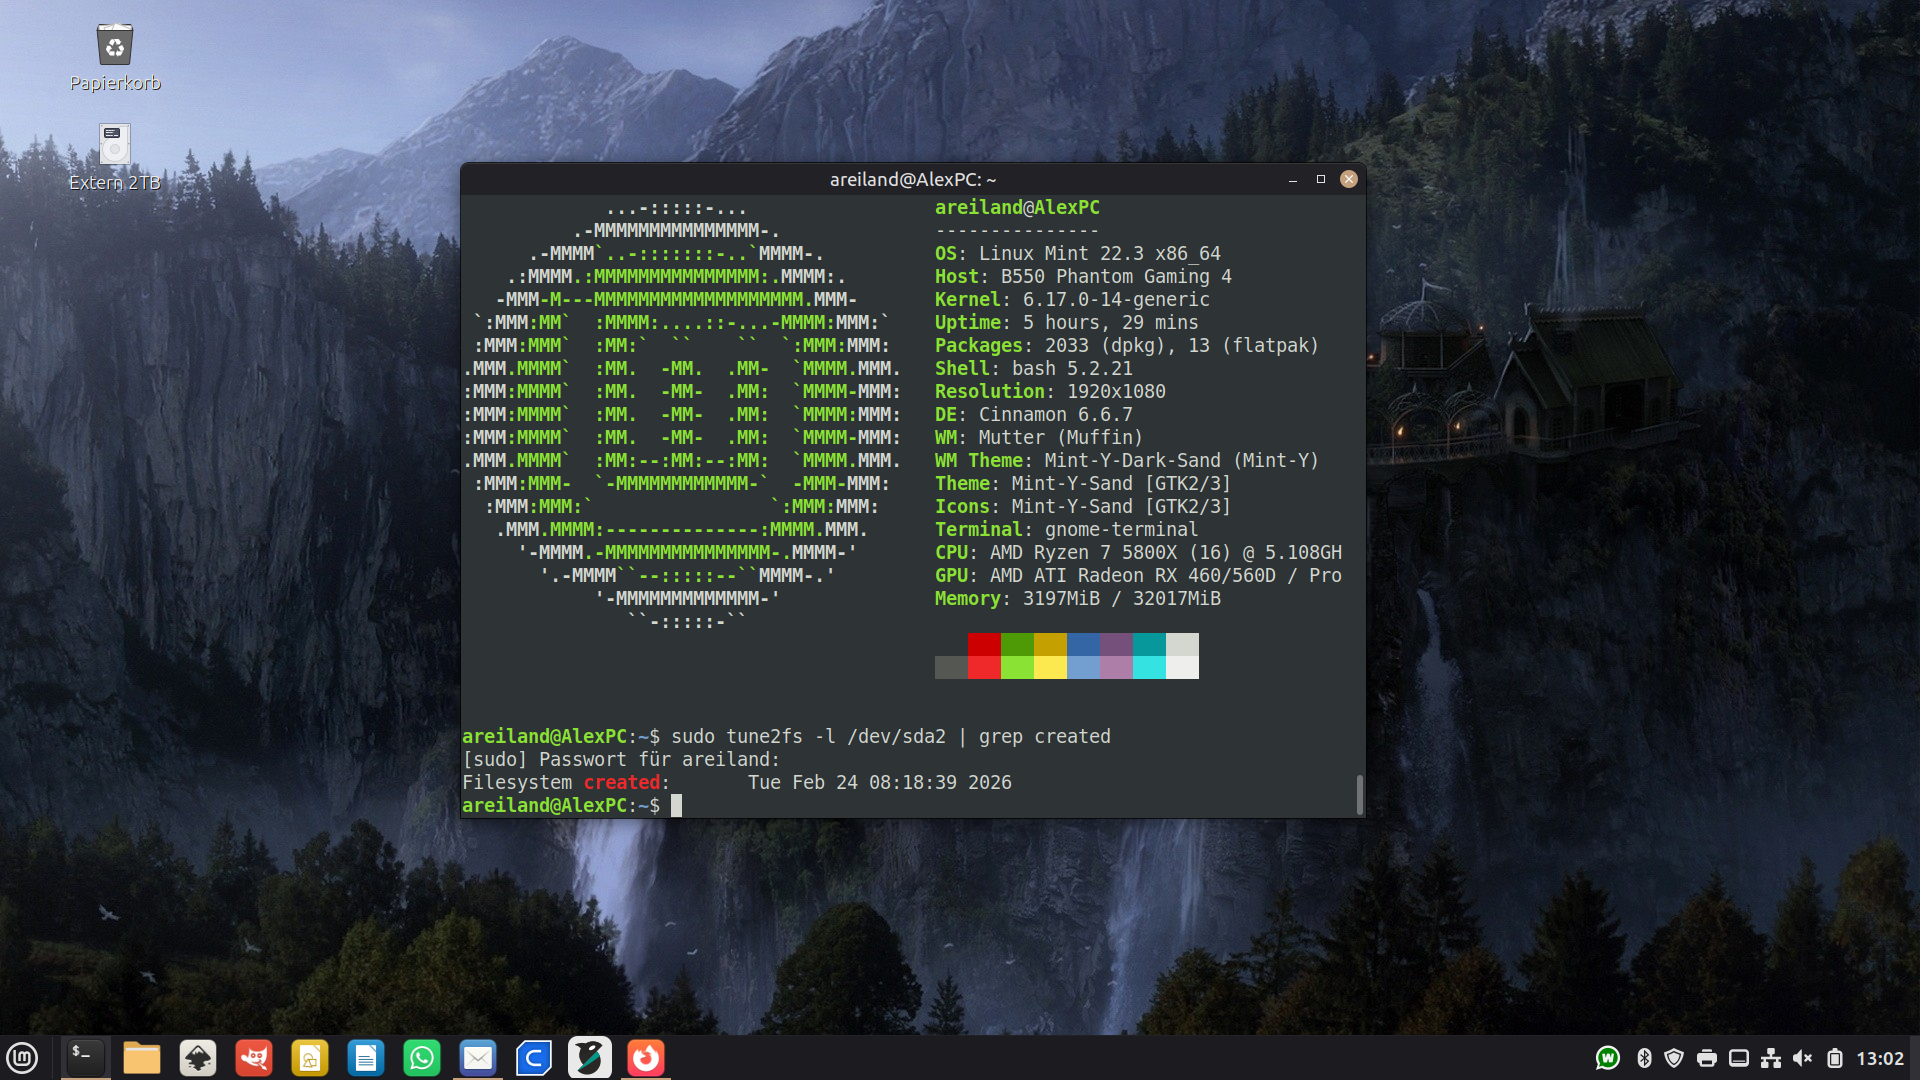This screenshot has width=1920, height=1080.
Task: Open the clock calendar showing 13:02
Action: 1880,1058
